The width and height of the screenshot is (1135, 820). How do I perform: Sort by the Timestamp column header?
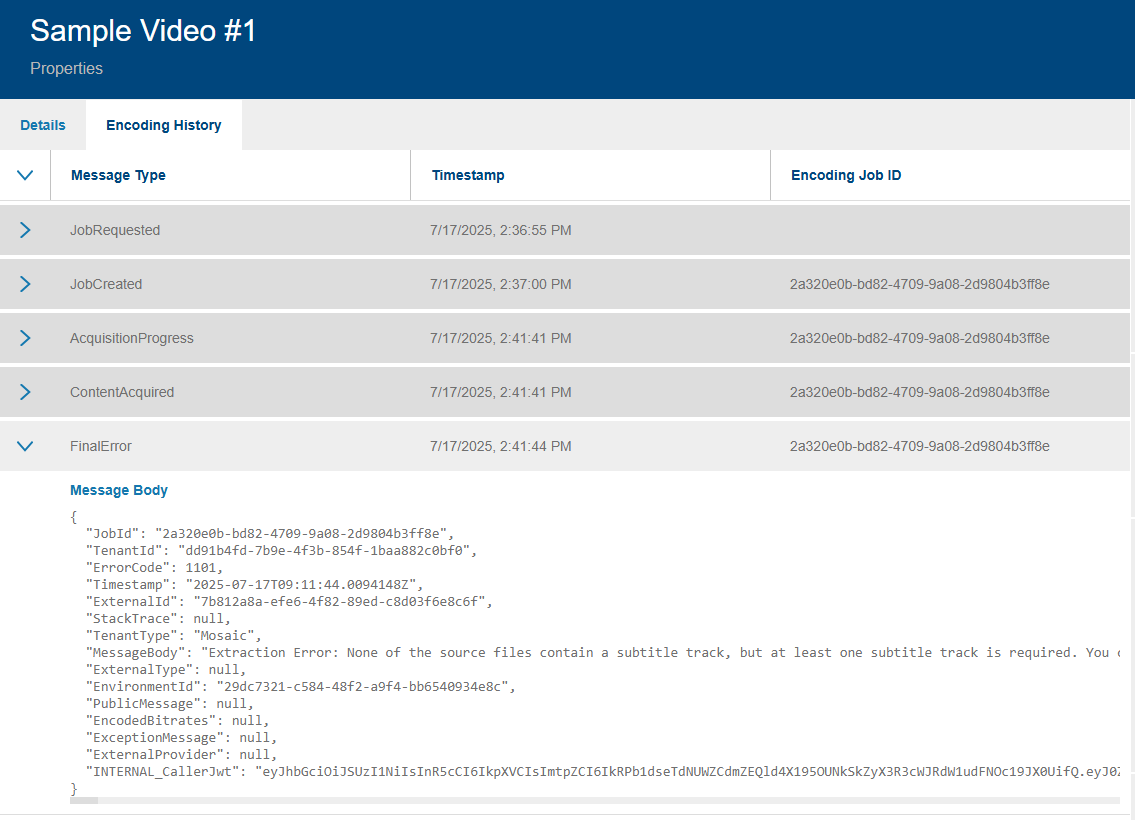coord(468,174)
